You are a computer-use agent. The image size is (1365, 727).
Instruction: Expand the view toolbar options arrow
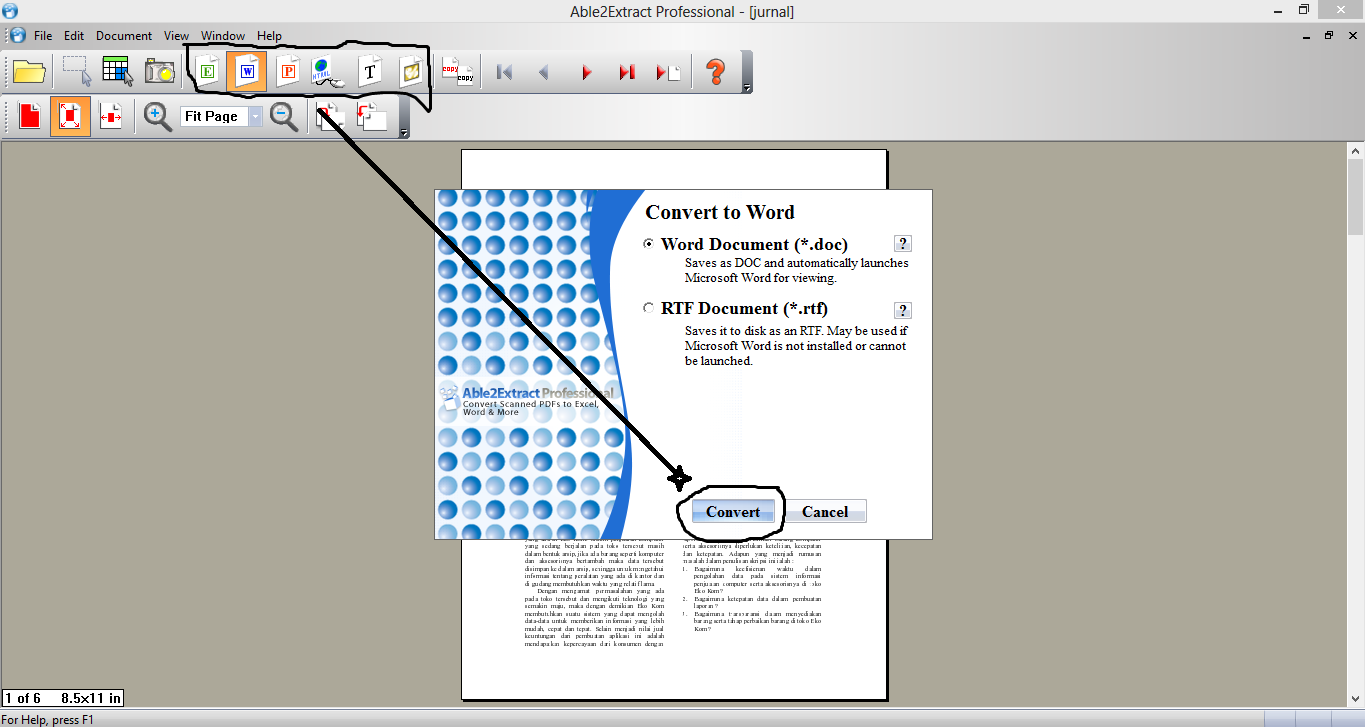pyautogui.click(x=404, y=133)
